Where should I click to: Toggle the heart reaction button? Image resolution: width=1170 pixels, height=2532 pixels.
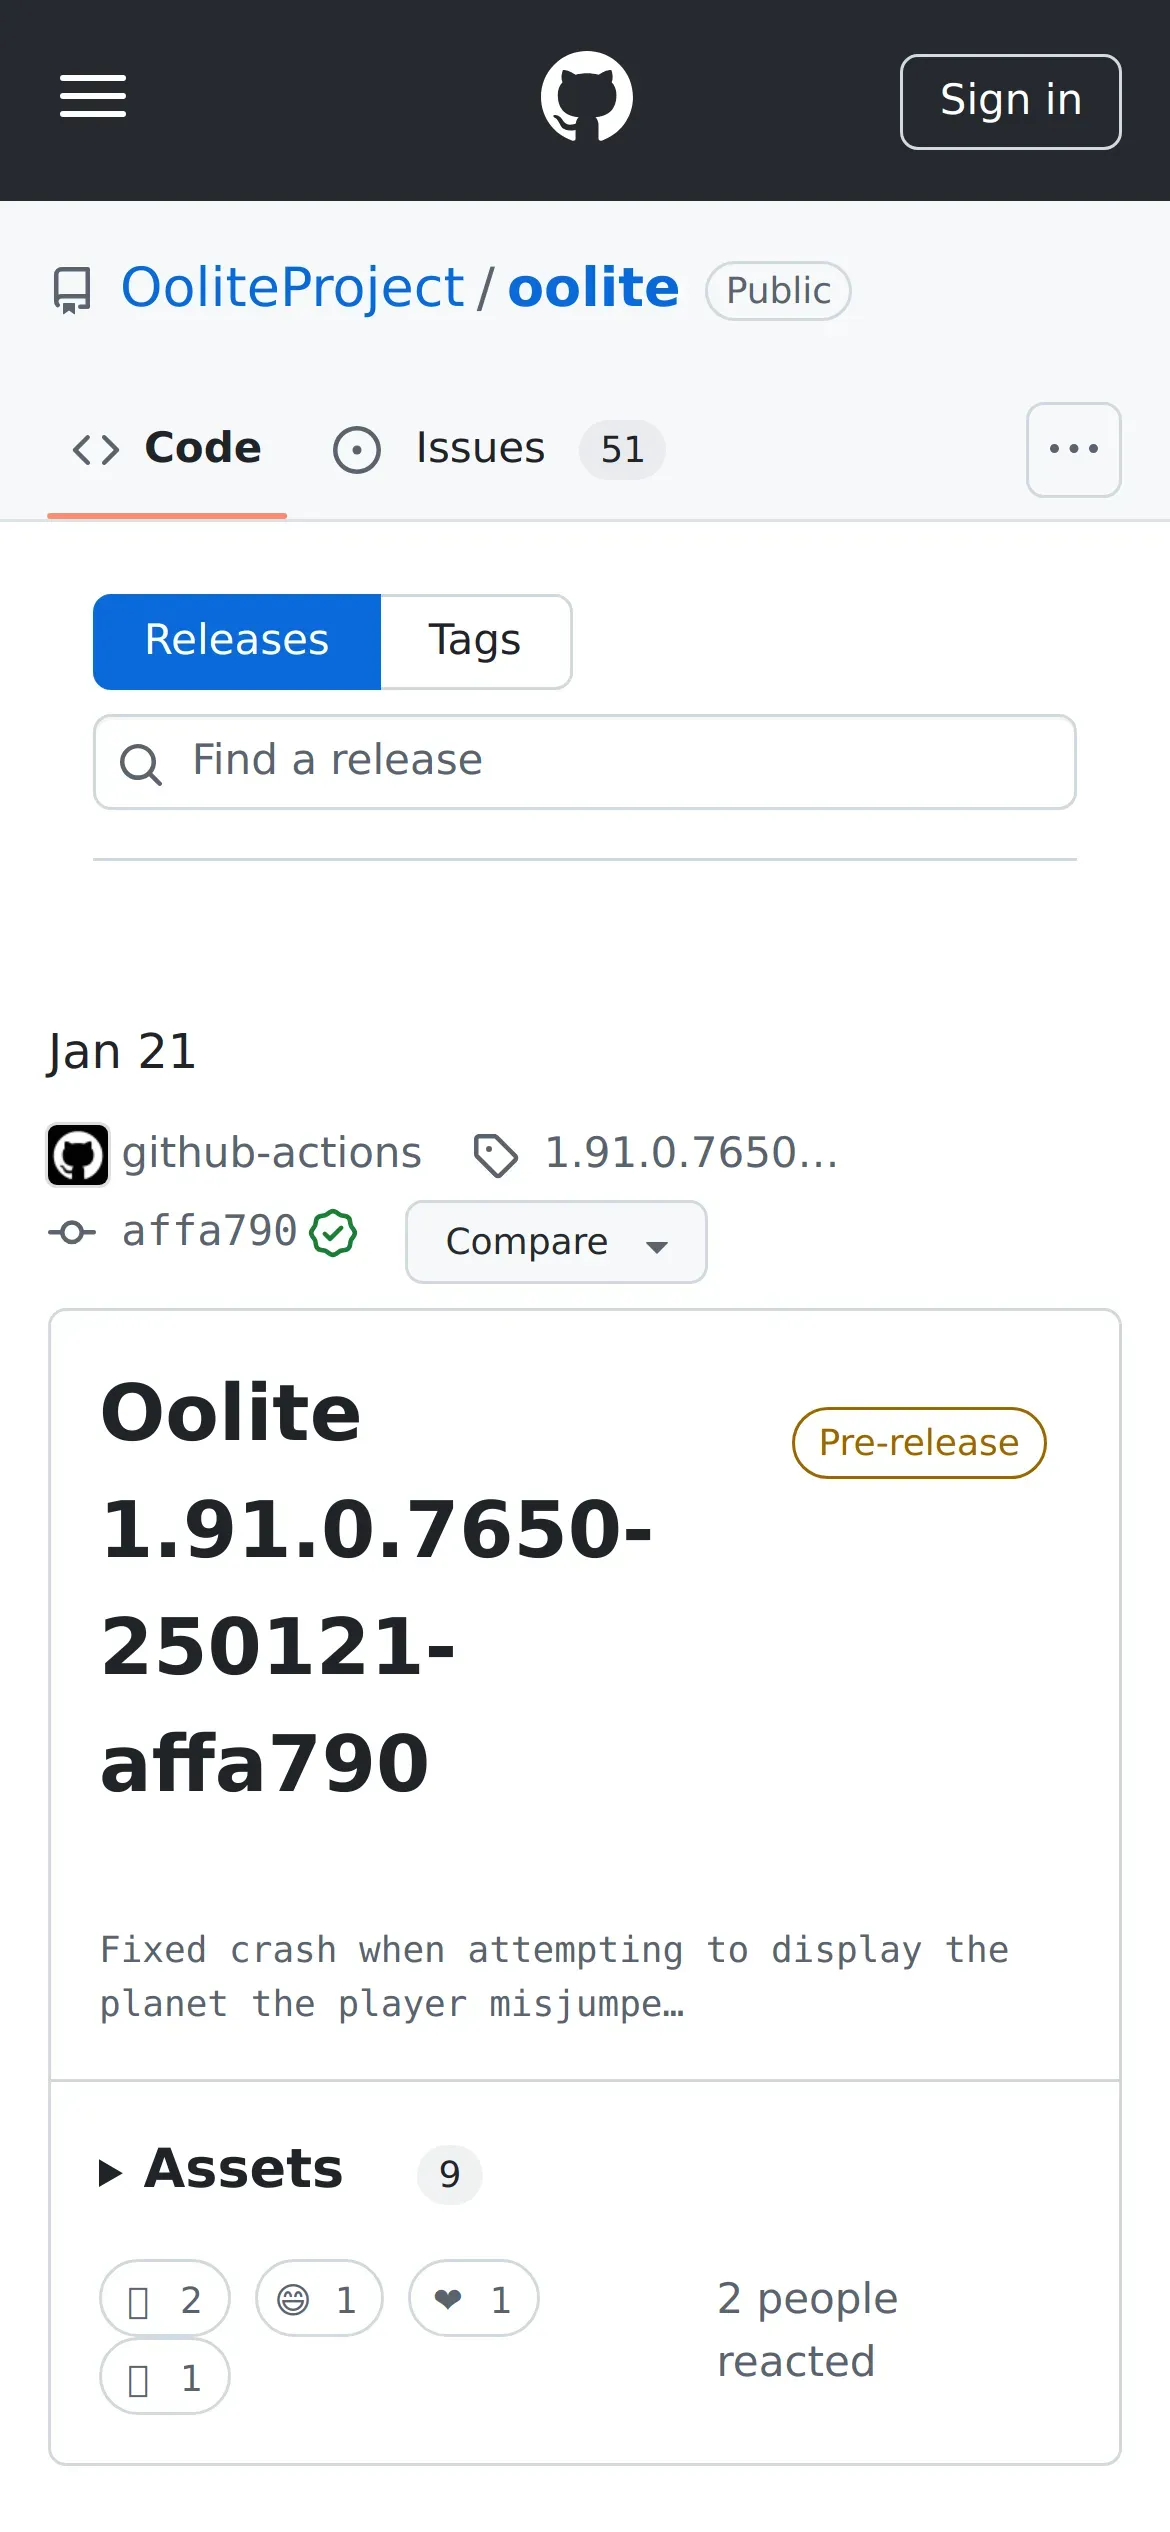(x=473, y=2299)
